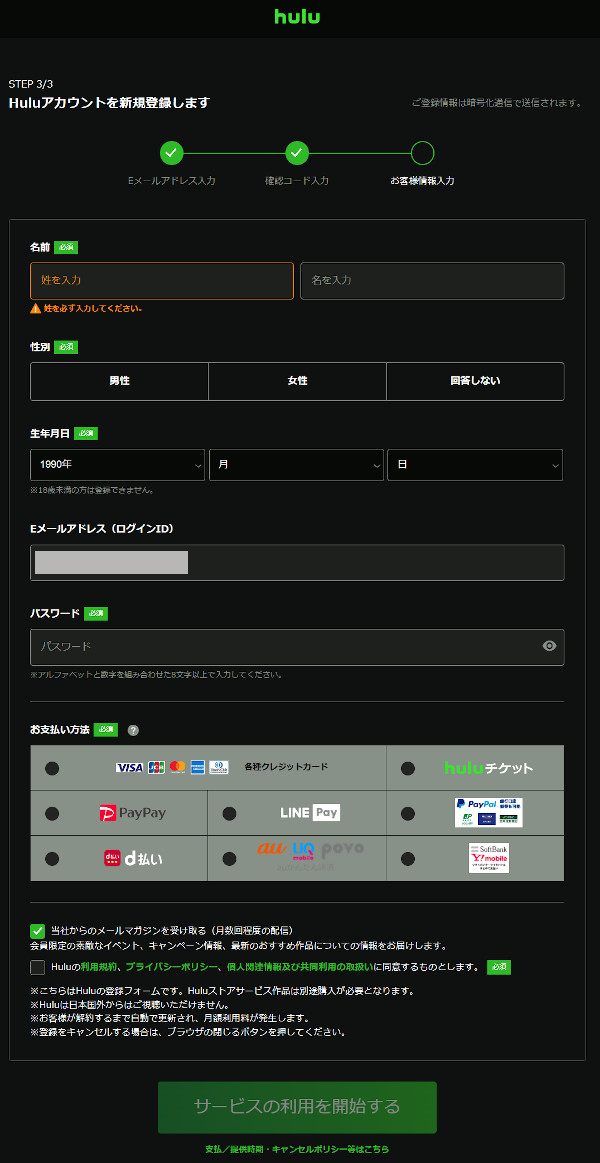This screenshot has height=1163, width=600.
Task: Click the Eメールアドレス login ID field
Action: pyautogui.click(x=297, y=562)
